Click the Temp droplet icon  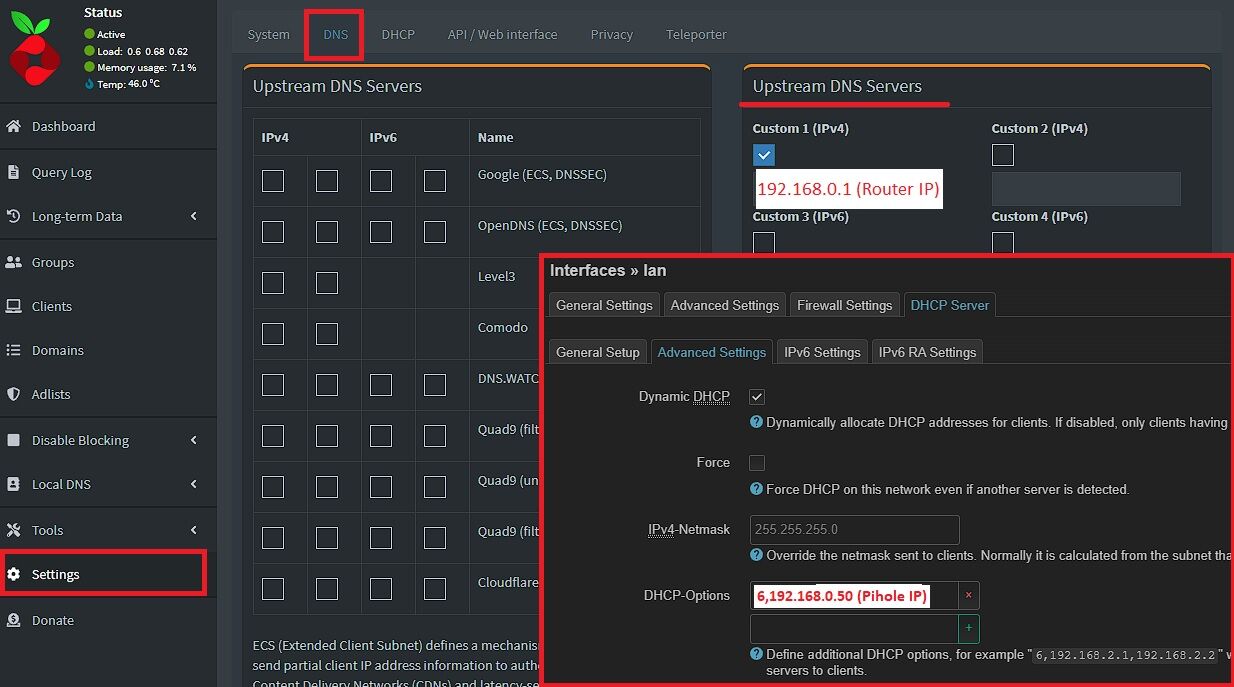(x=90, y=84)
